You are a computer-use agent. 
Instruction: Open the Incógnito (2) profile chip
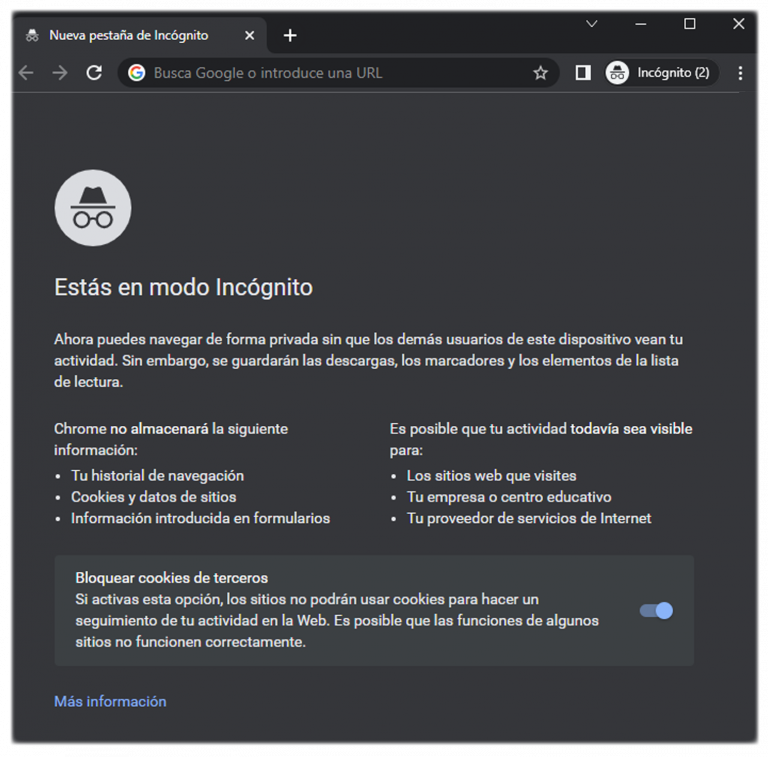pos(662,73)
